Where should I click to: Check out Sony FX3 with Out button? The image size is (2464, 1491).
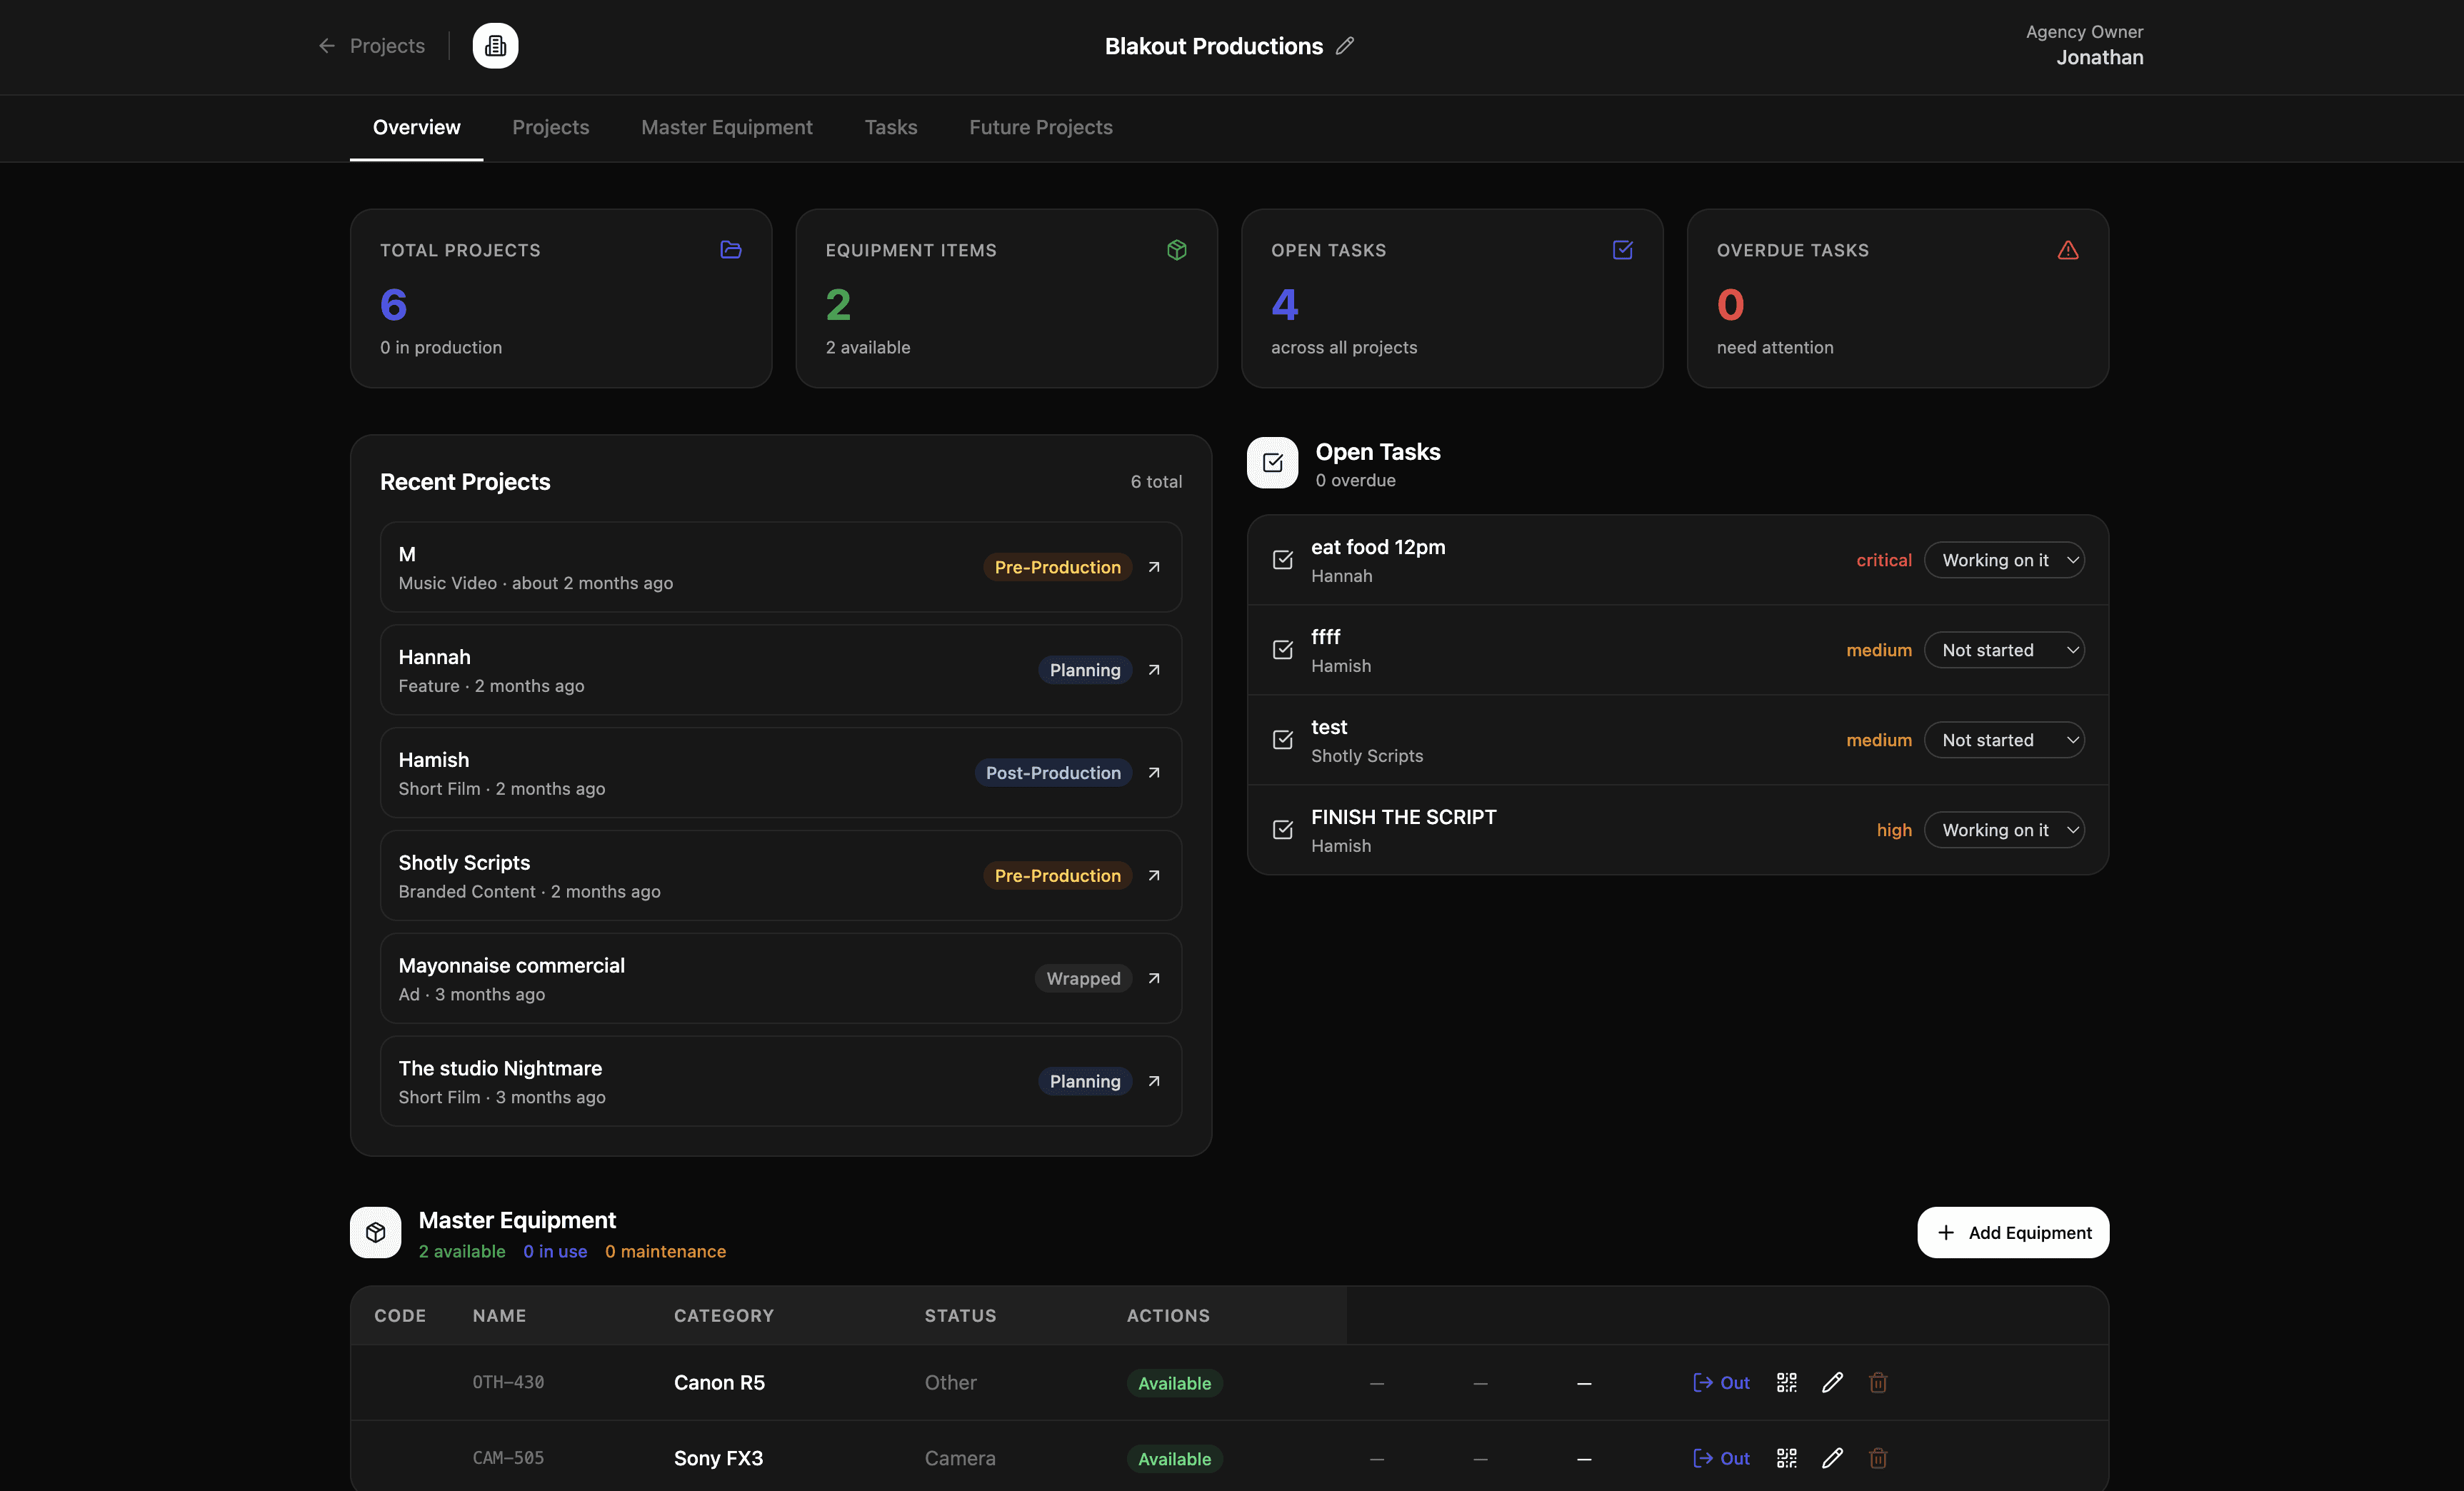[1721, 1458]
